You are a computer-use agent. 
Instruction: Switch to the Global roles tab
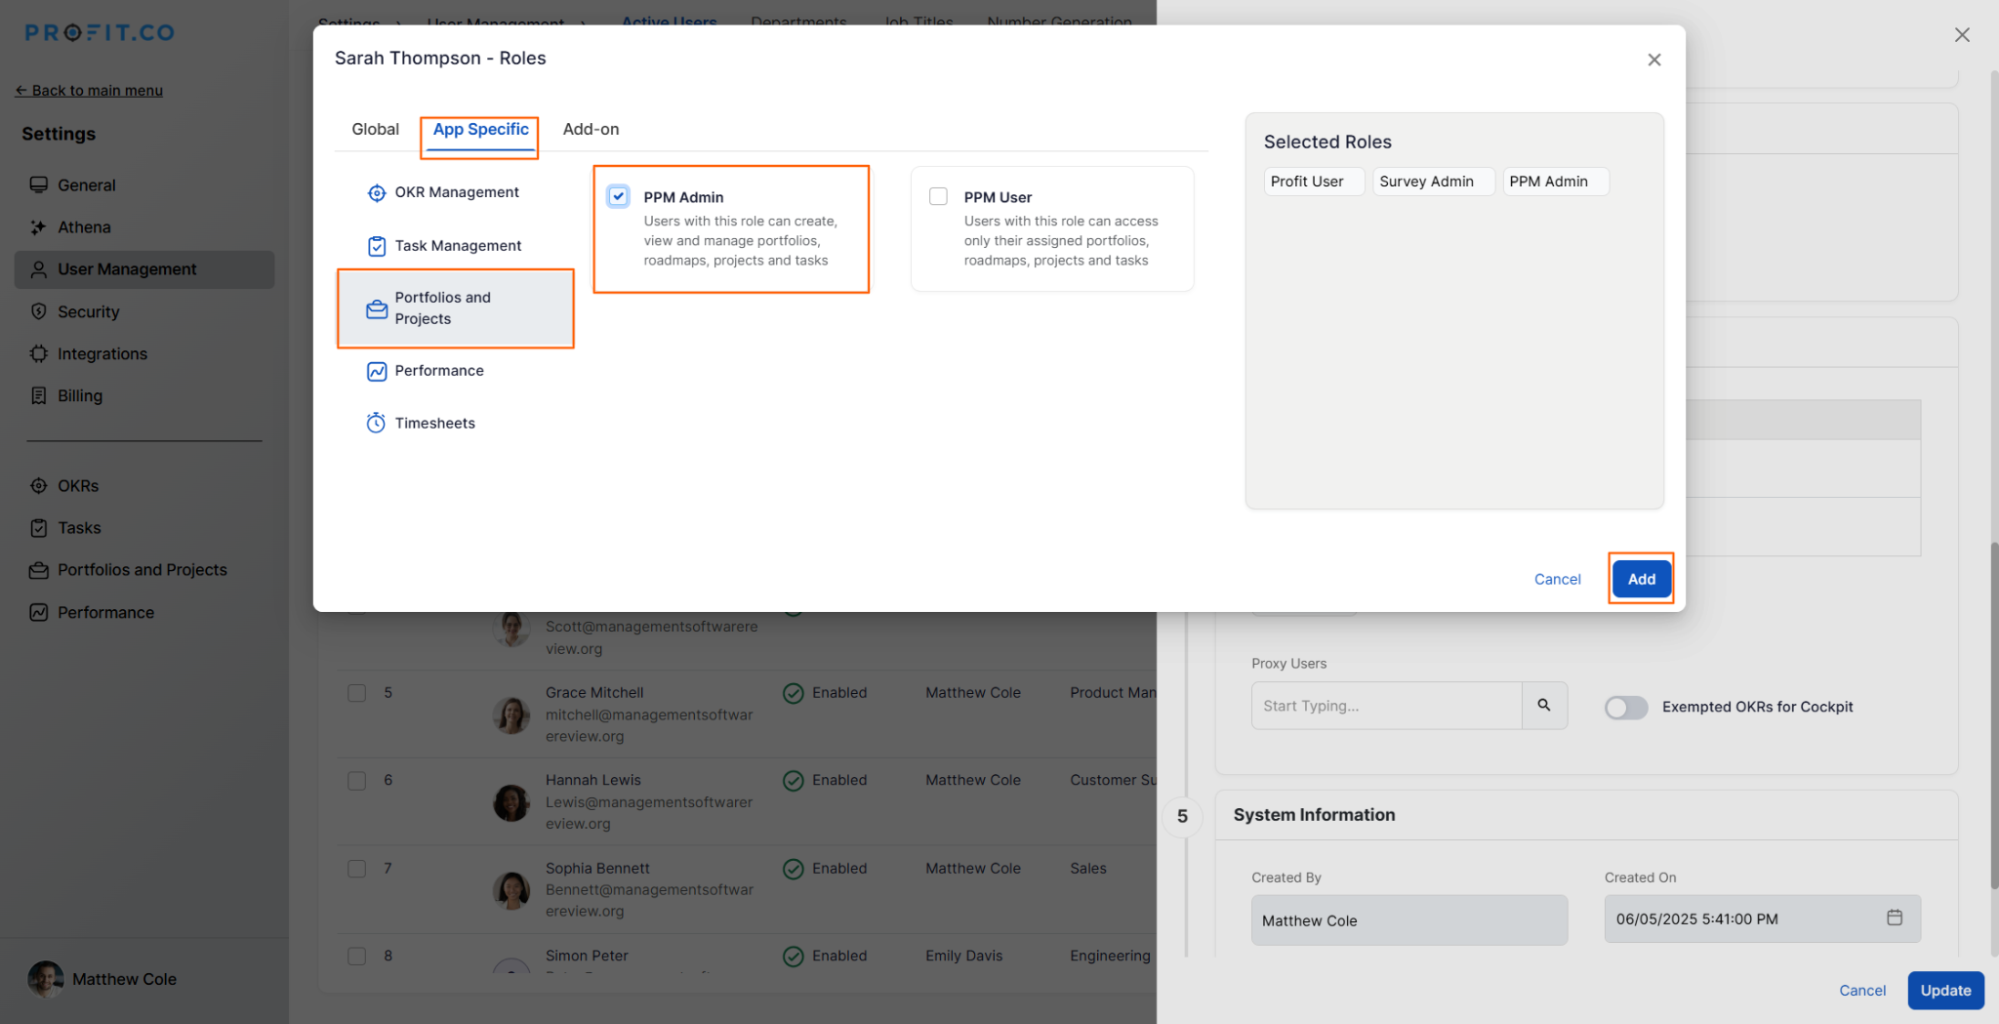pyautogui.click(x=375, y=130)
